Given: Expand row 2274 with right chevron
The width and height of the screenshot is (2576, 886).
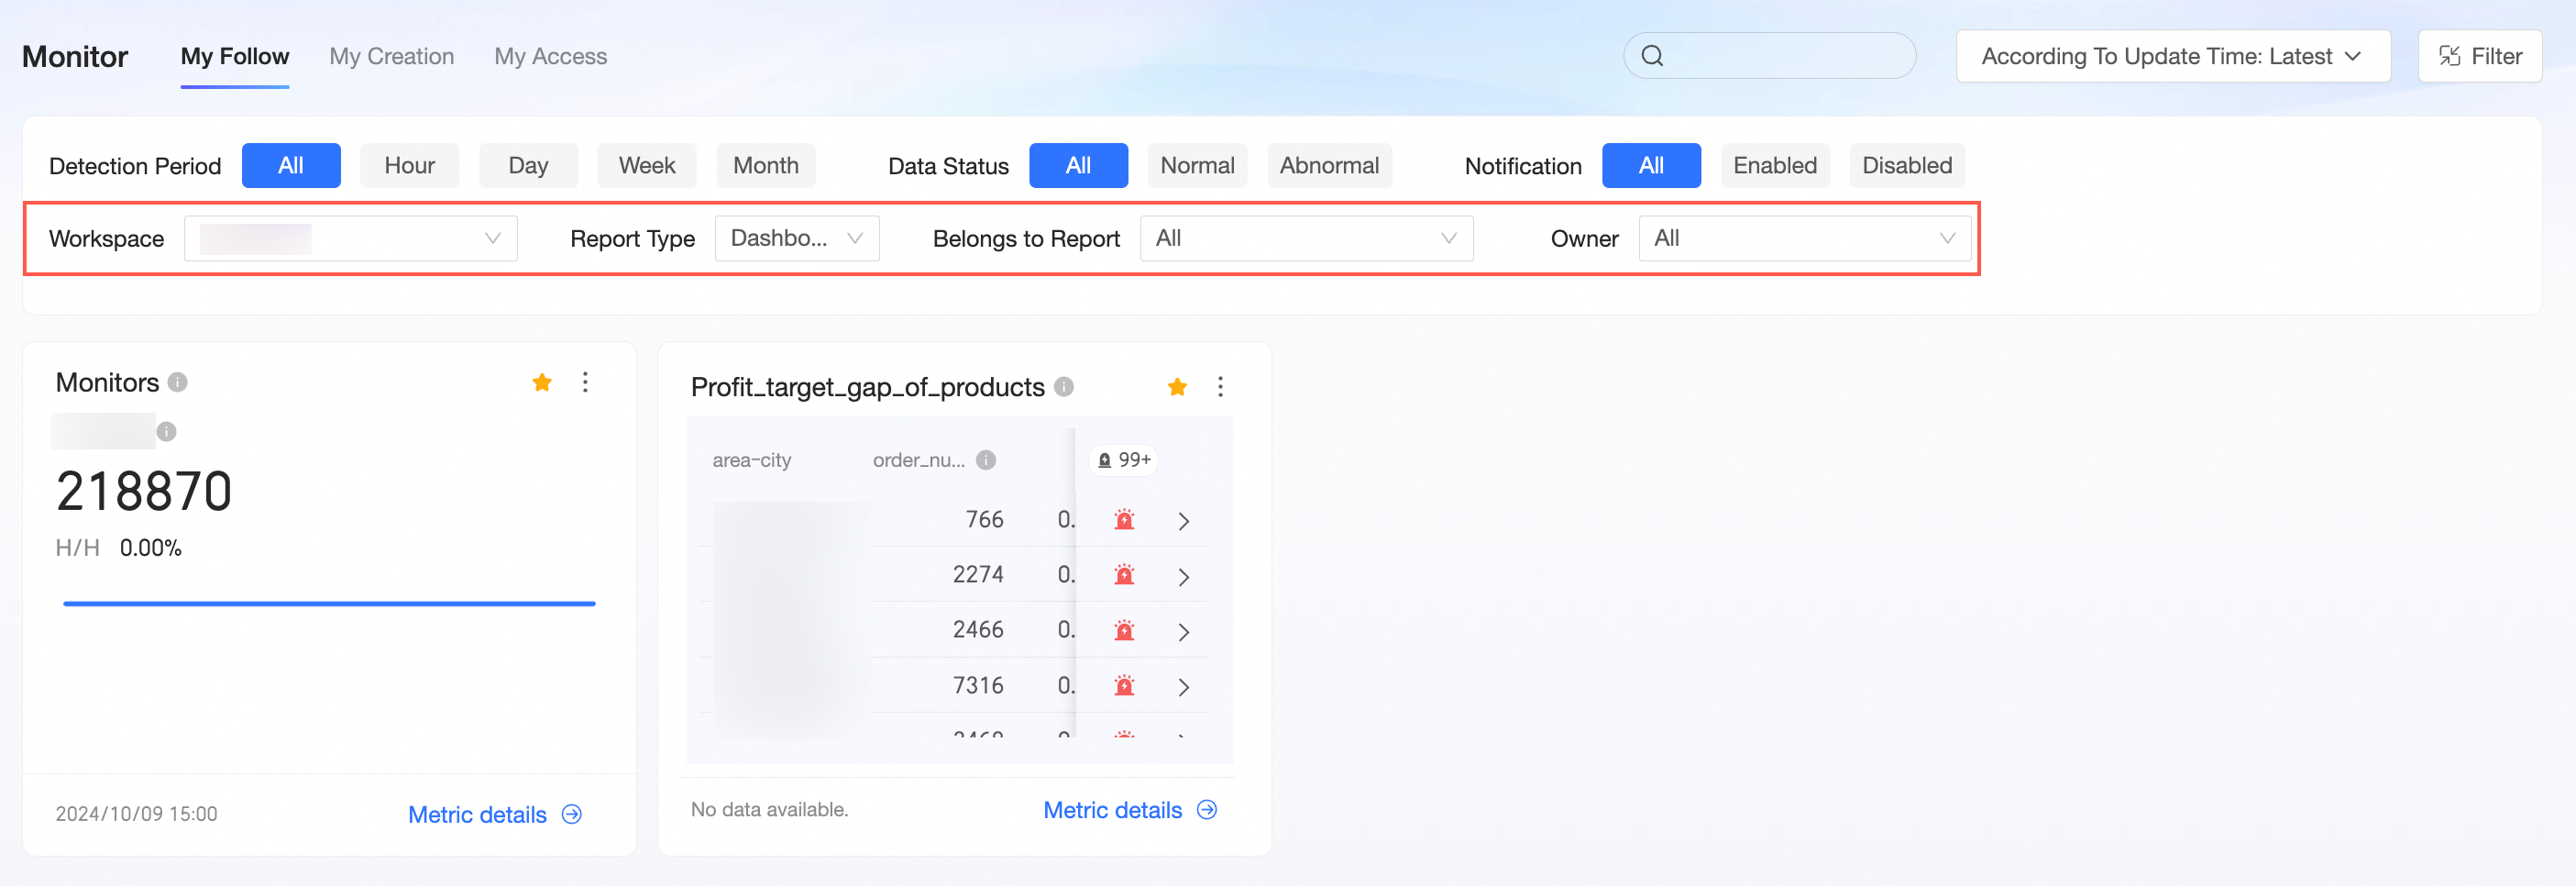Looking at the screenshot, I should [1184, 577].
